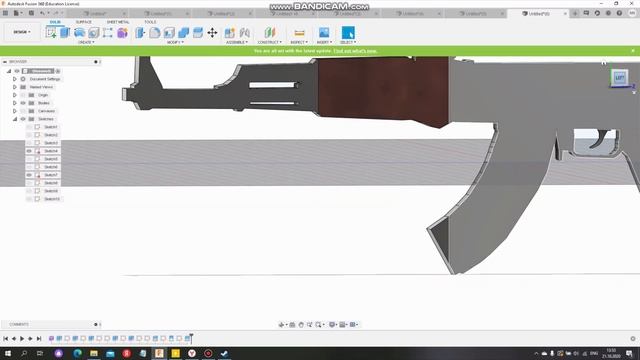Hide the Bodies folder
640x360 pixels.
(23, 103)
